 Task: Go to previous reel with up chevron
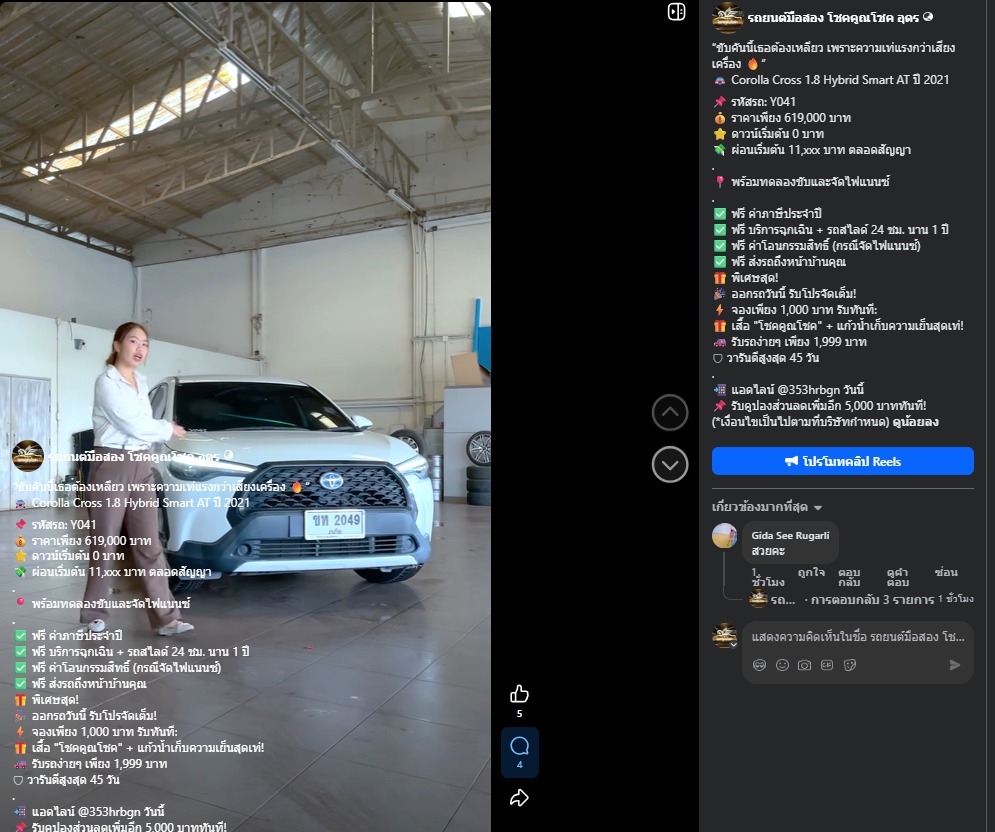670,413
